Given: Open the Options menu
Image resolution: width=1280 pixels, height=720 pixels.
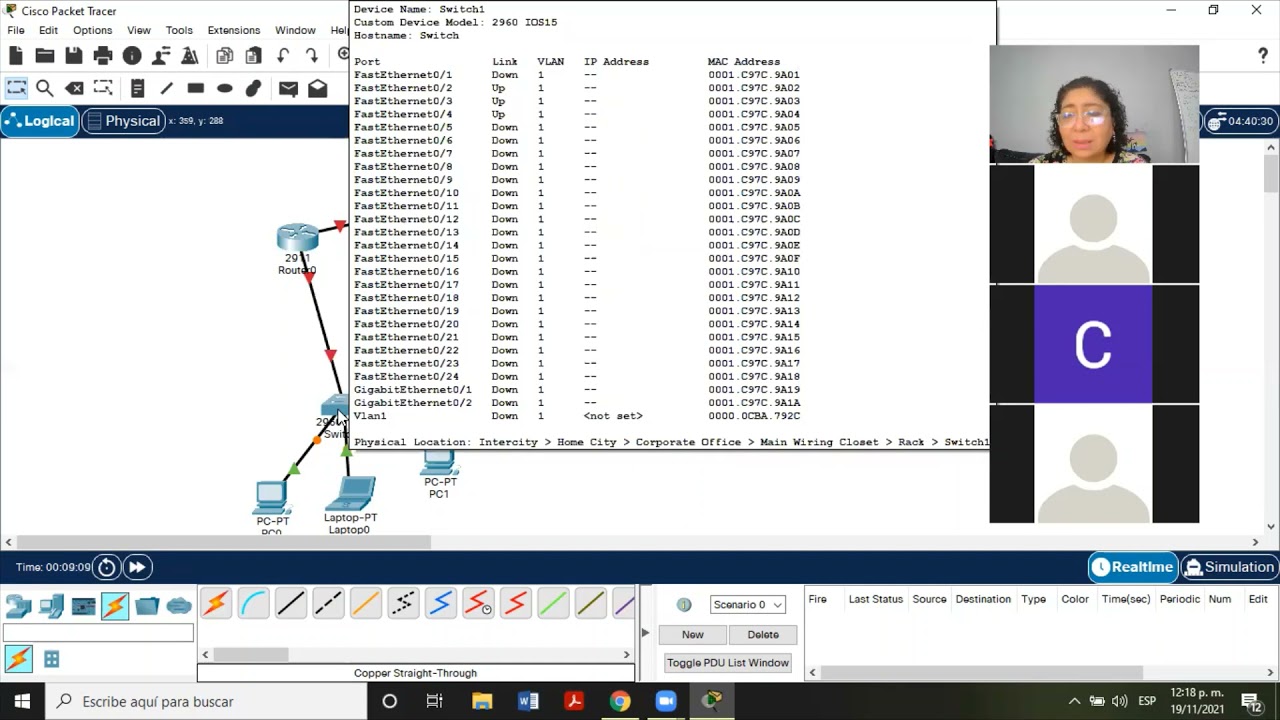Looking at the screenshot, I should [x=92, y=30].
